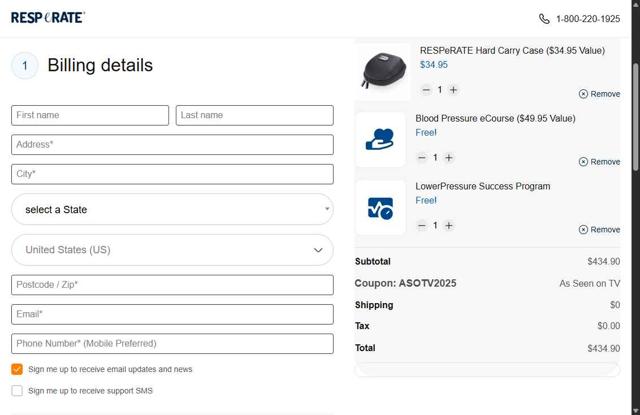
Task: Focus the City field
Action: [172, 174]
